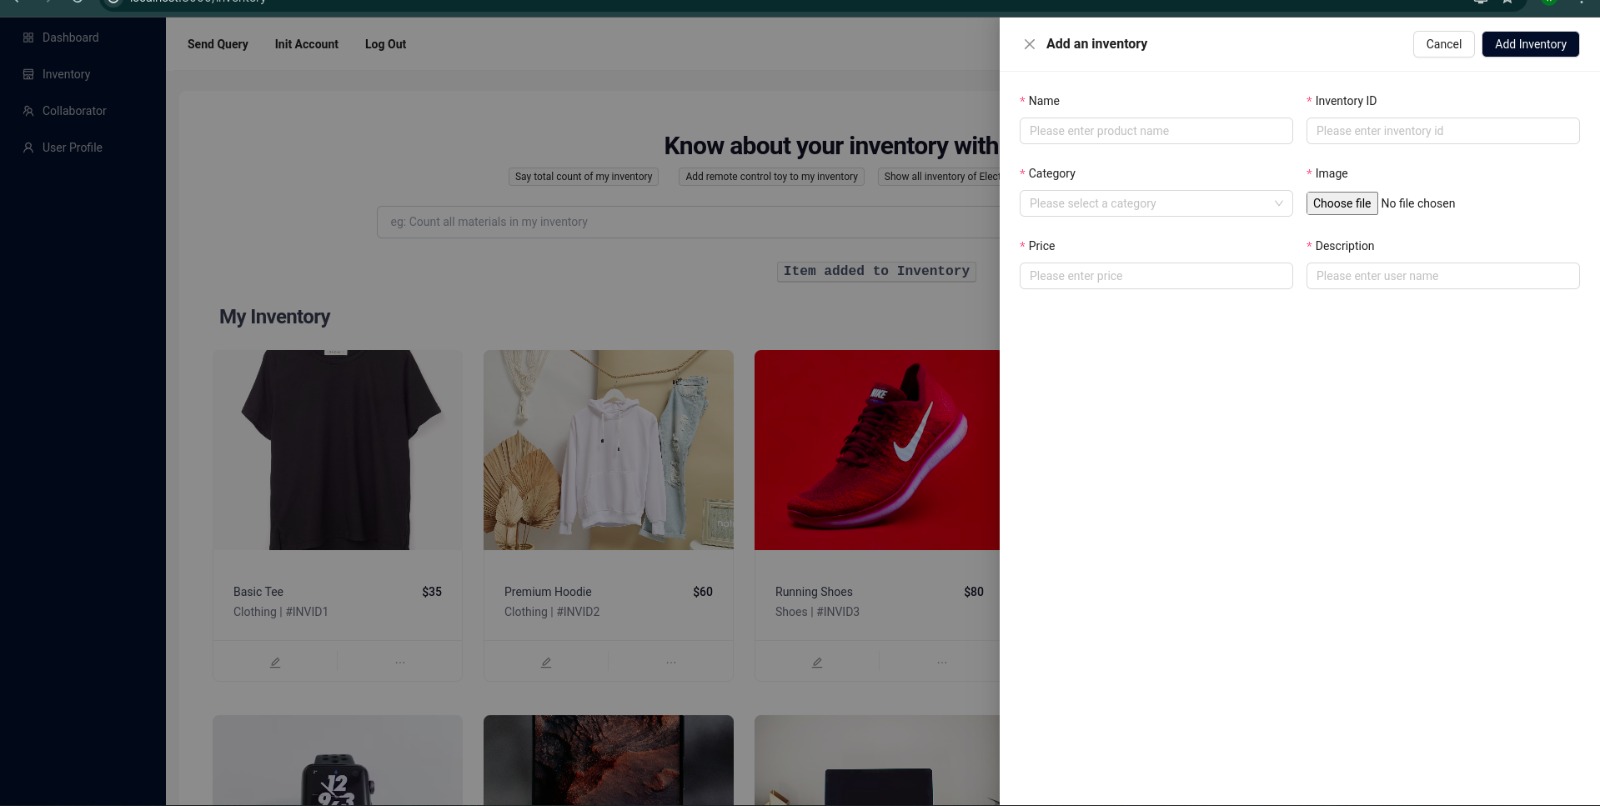Click the Add Inventory button
The width and height of the screenshot is (1600, 806).
(1530, 44)
